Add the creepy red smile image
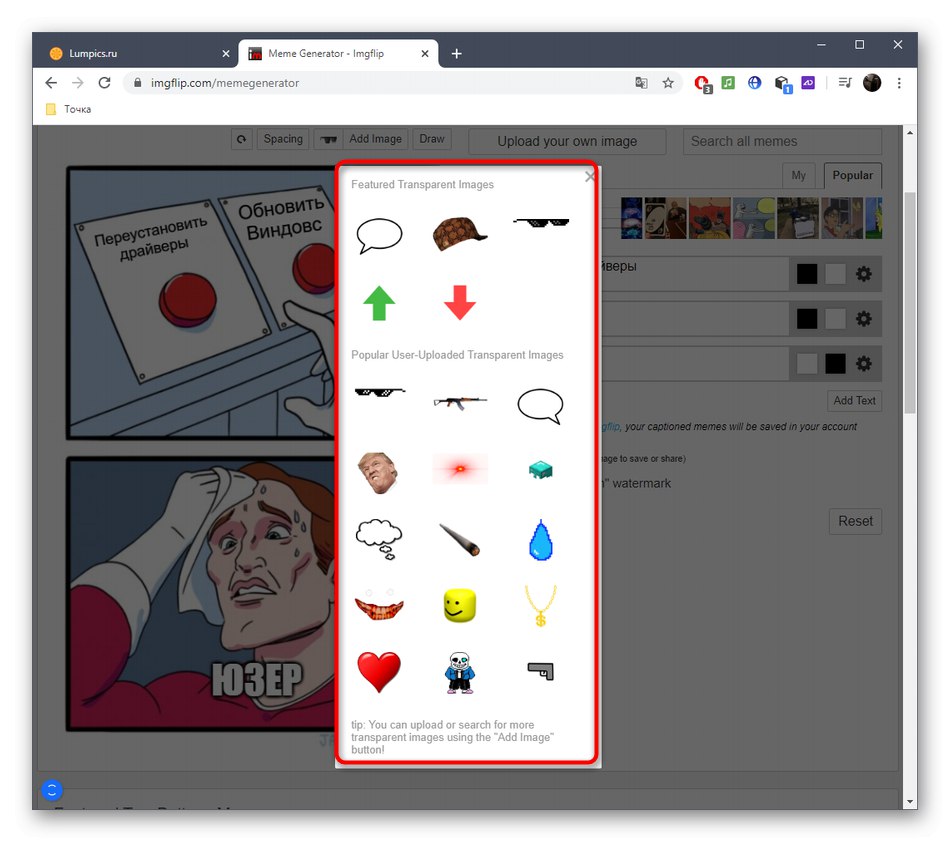 coord(379,605)
